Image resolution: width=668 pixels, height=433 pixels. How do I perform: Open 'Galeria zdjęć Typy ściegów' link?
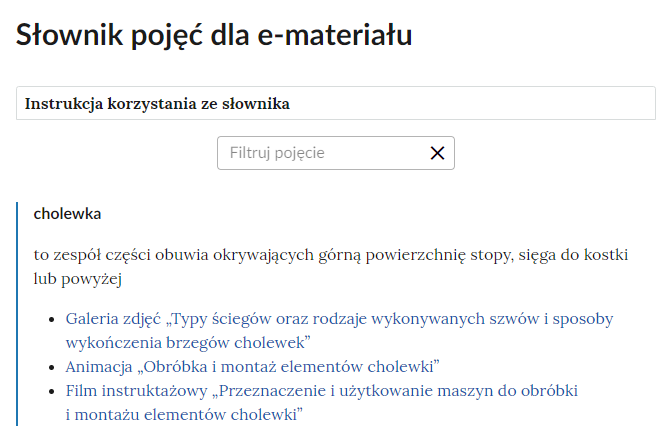tap(339, 330)
